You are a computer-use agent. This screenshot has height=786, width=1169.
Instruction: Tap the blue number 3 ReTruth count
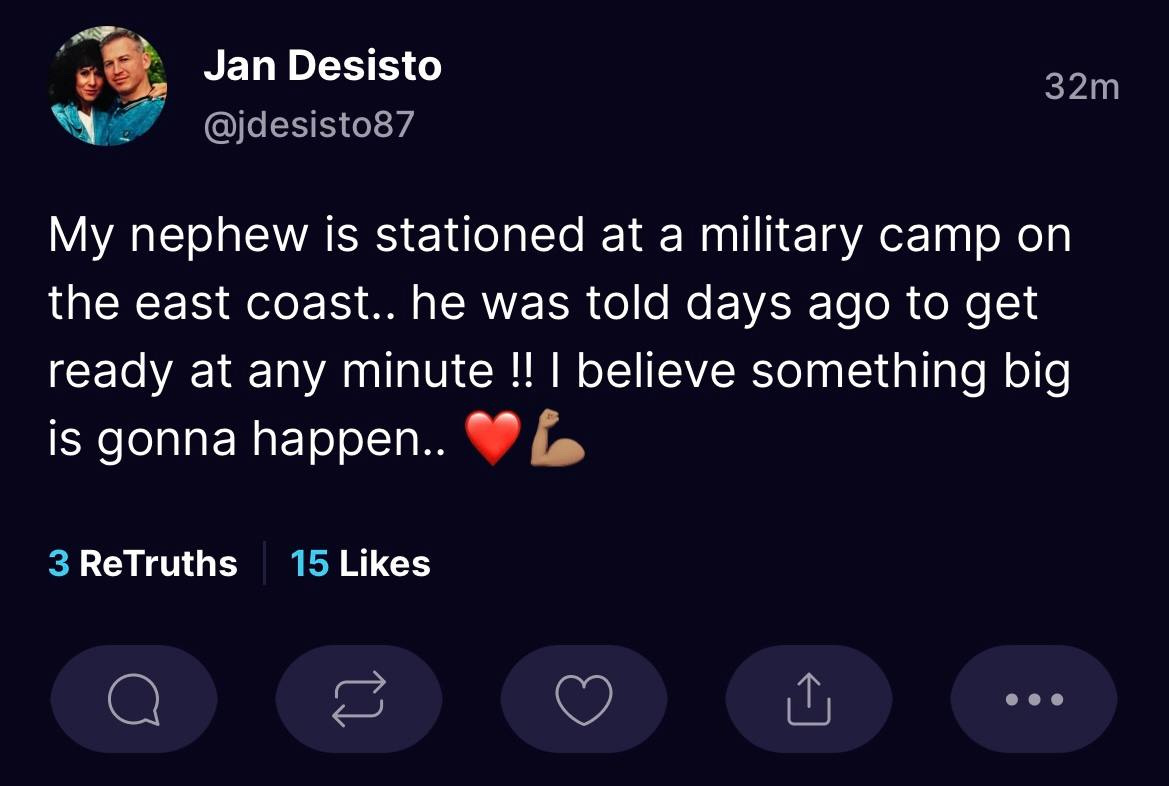(59, 563)
